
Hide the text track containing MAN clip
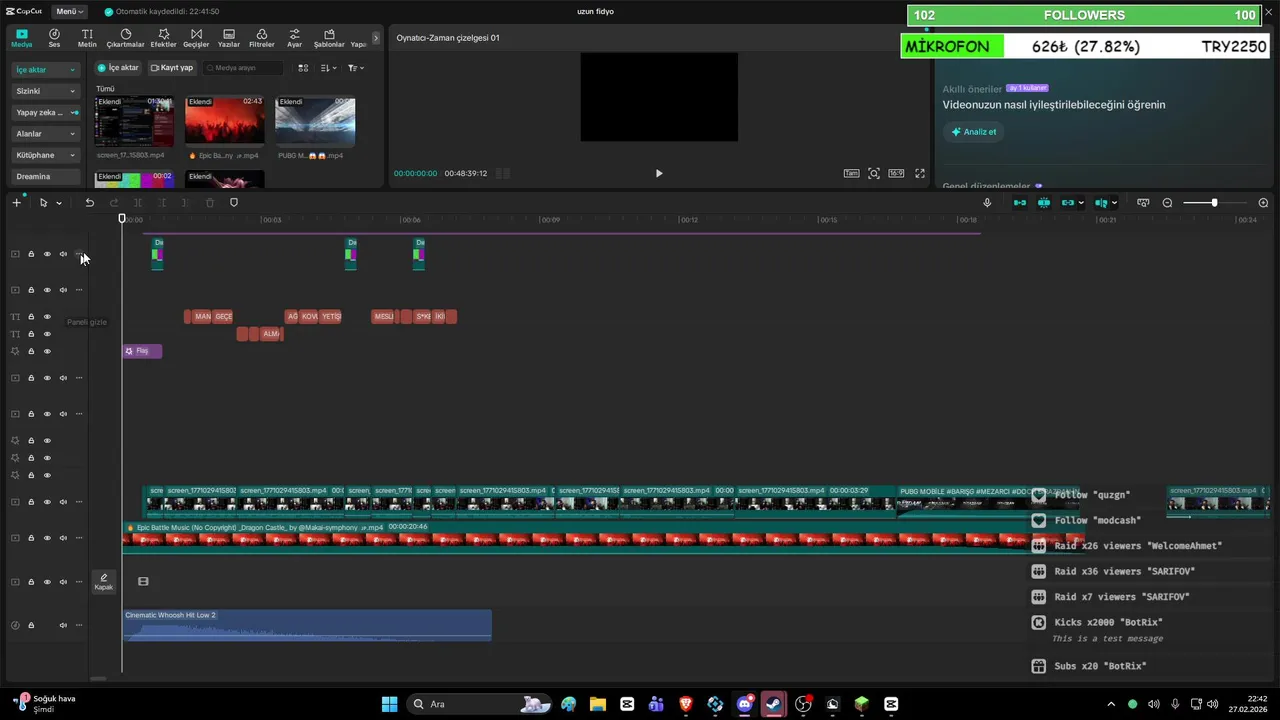point(47,317)
